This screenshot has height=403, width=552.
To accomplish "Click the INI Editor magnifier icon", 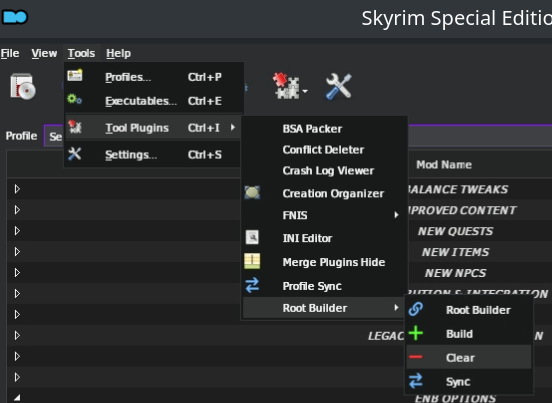I will (x=252, y=238).
